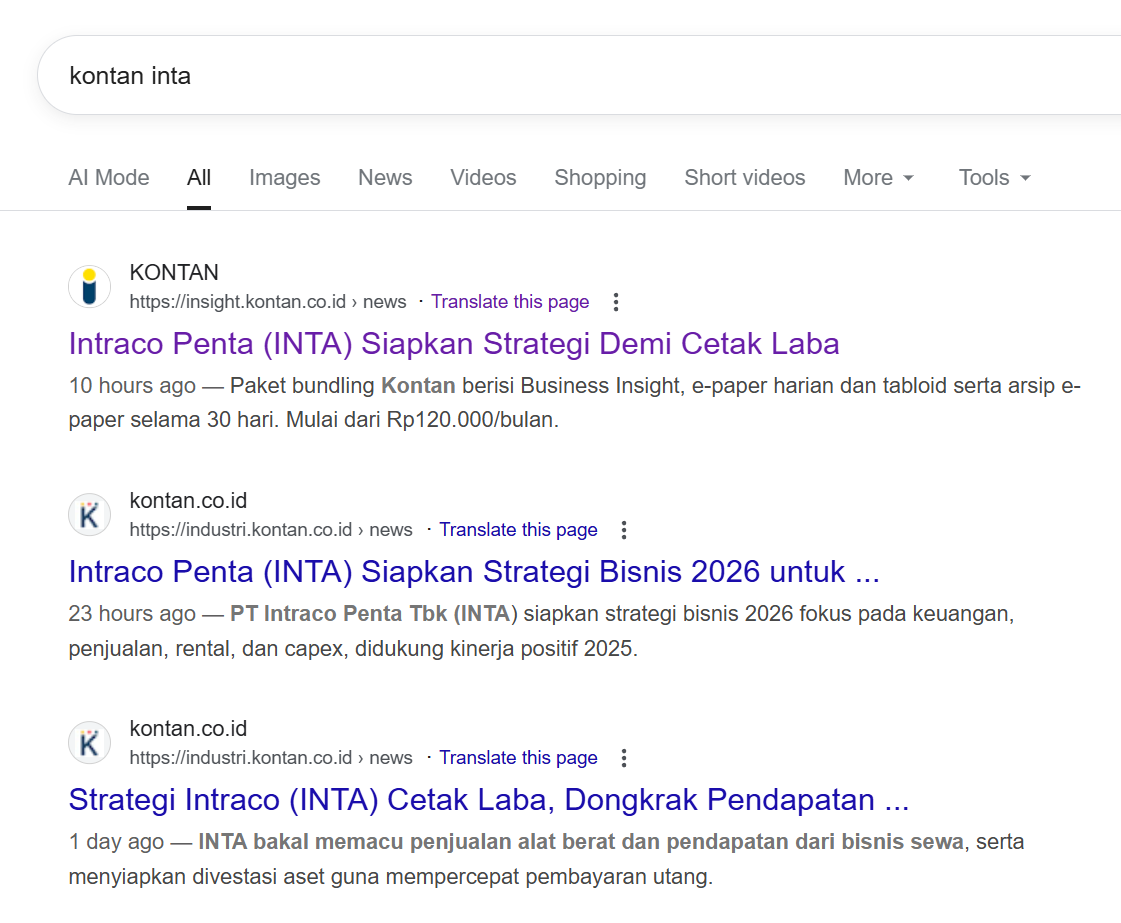
Task: Click the K favicon of the Strategi Bisnis 2026 result
Action: (89, 515)
